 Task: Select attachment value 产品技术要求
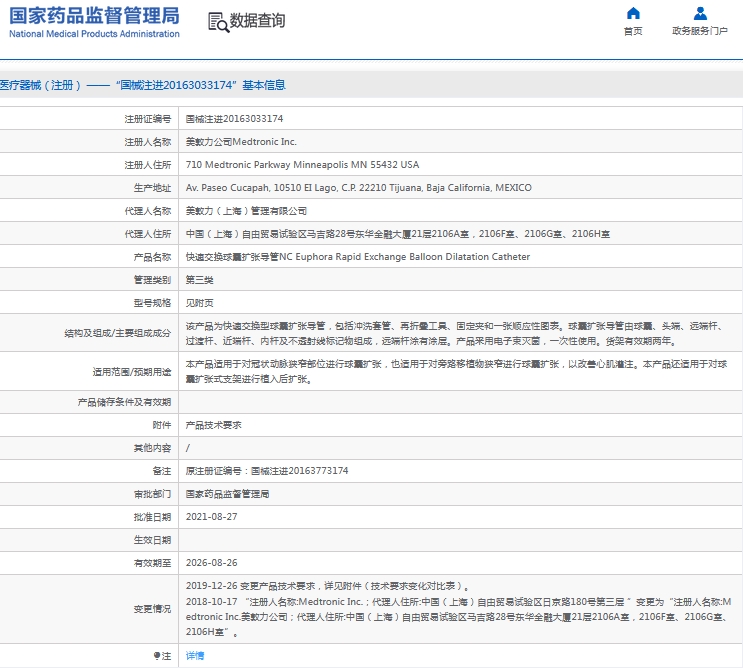click(x=213, y=425)
